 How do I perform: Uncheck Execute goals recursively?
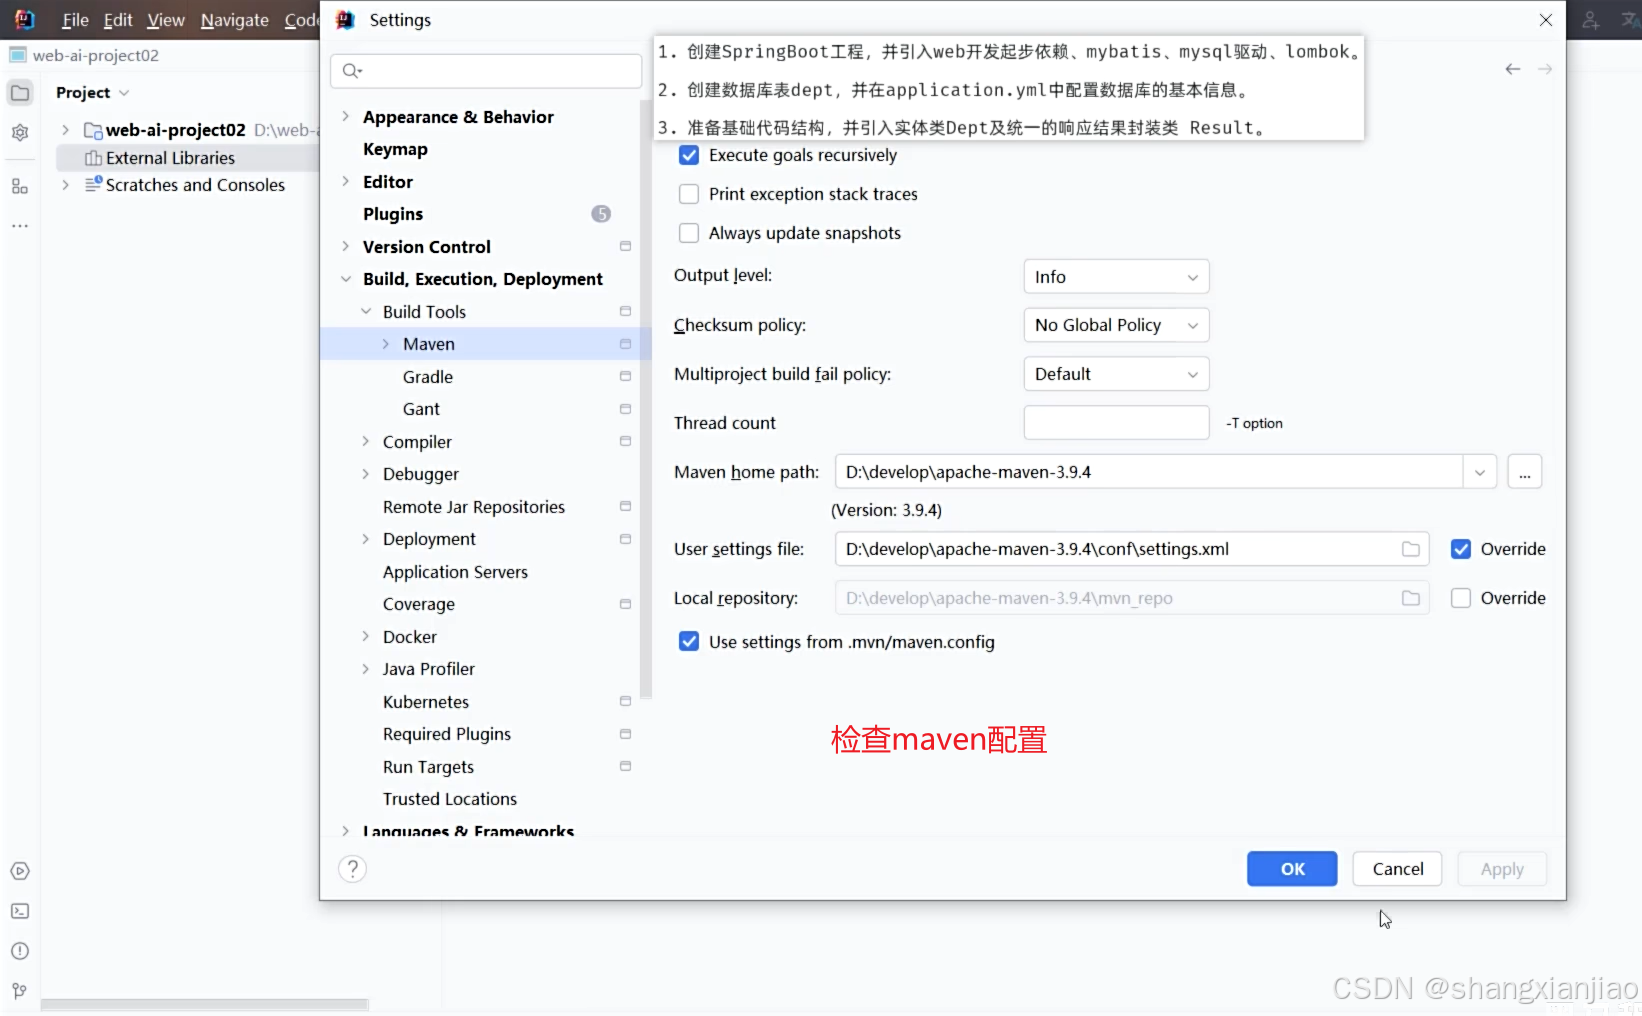[x=689, y=155]
